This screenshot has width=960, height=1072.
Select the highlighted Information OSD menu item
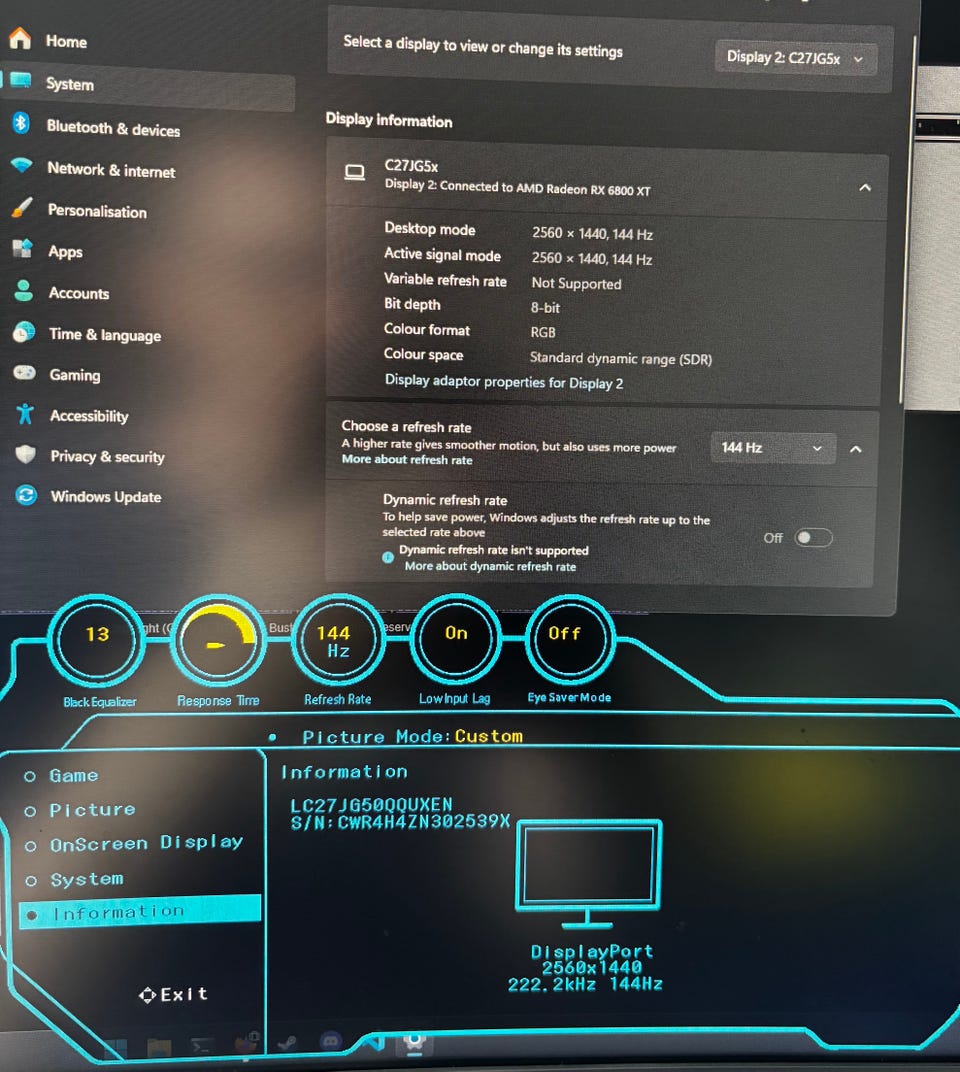coord(139,912)
